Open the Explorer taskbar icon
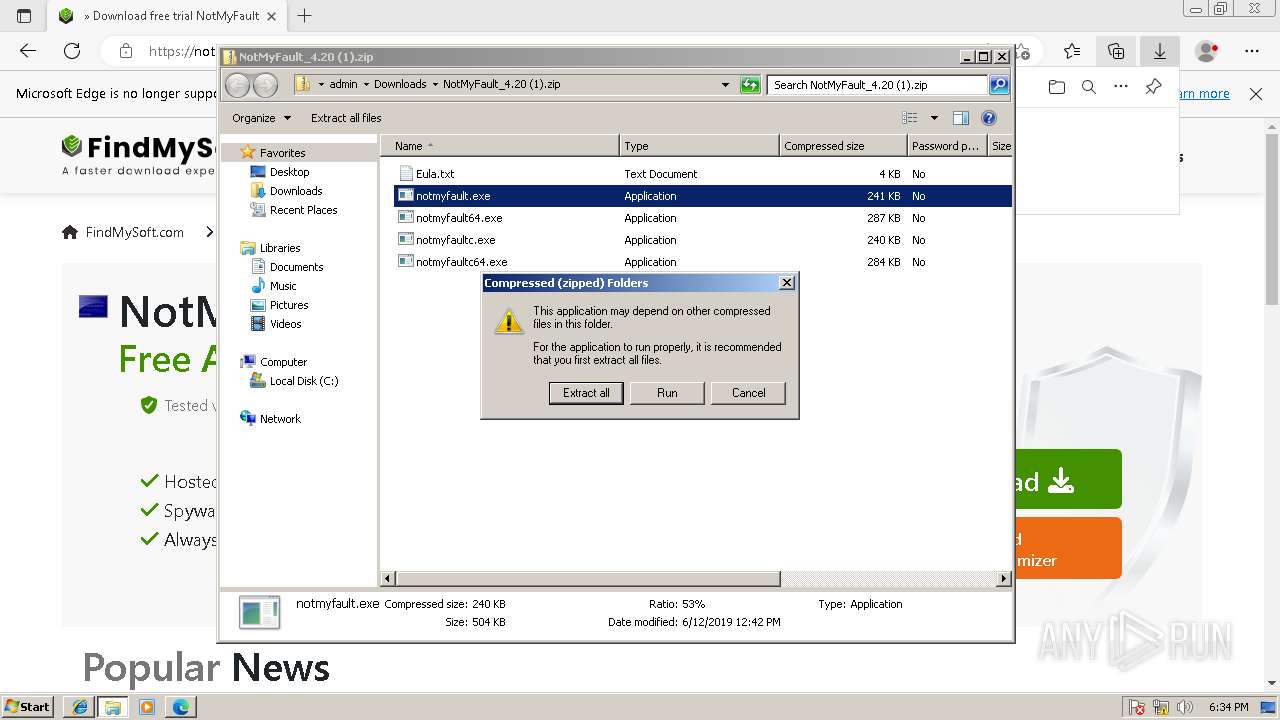The height and width of the screenshot is (720, 1280). (x=113, y=707)
